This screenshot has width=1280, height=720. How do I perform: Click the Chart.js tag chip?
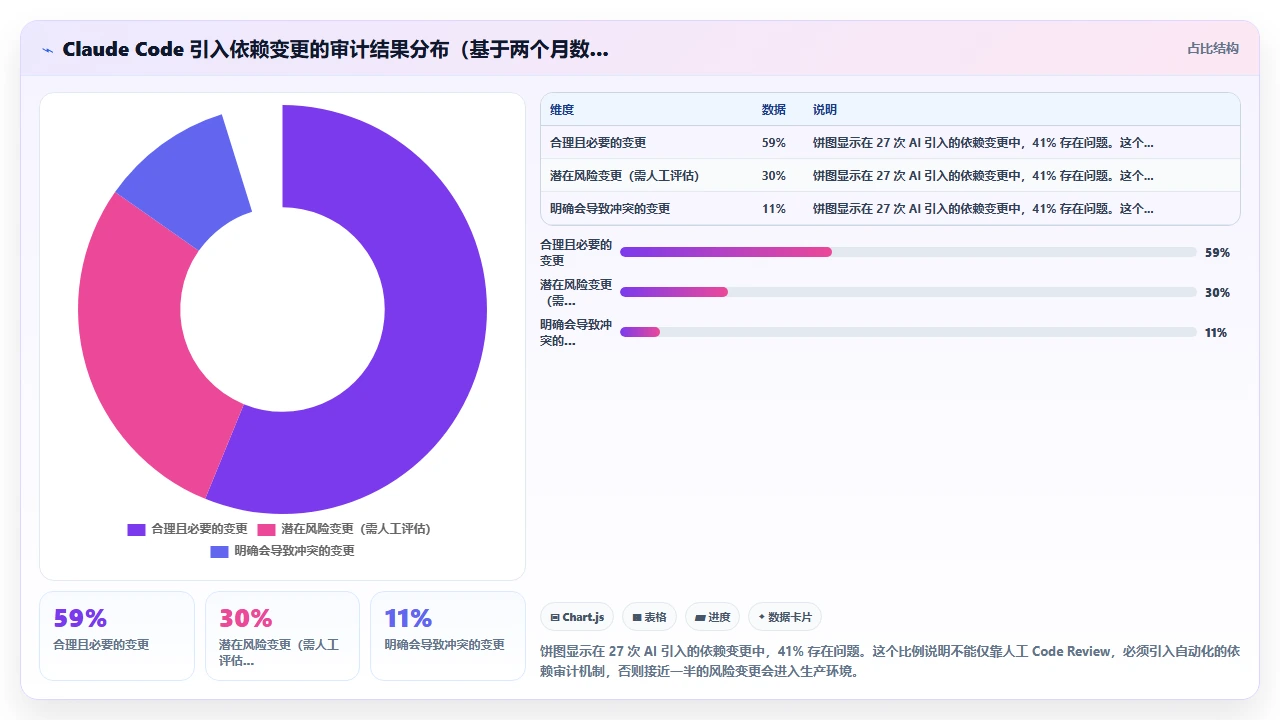click(x=577, y=617)
